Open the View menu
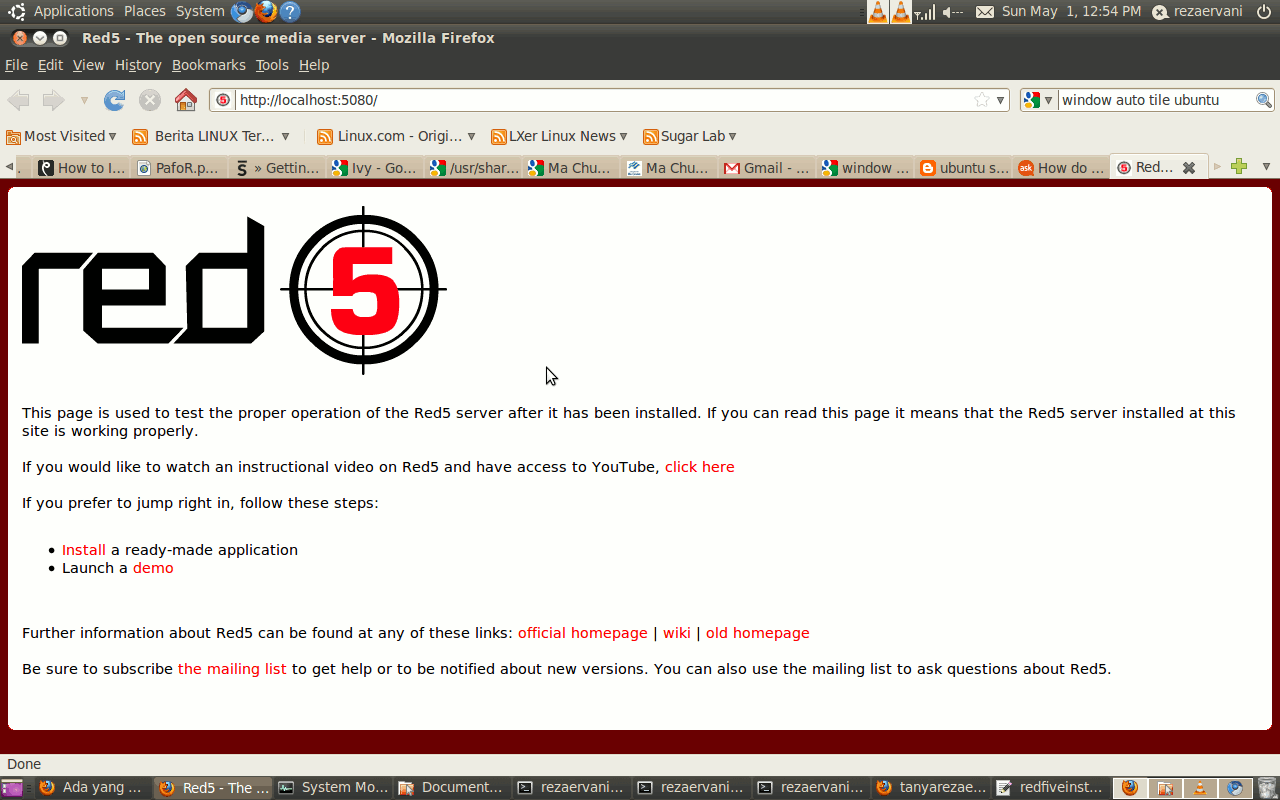The image size is (1280, 800). click(x=88, y=65)
